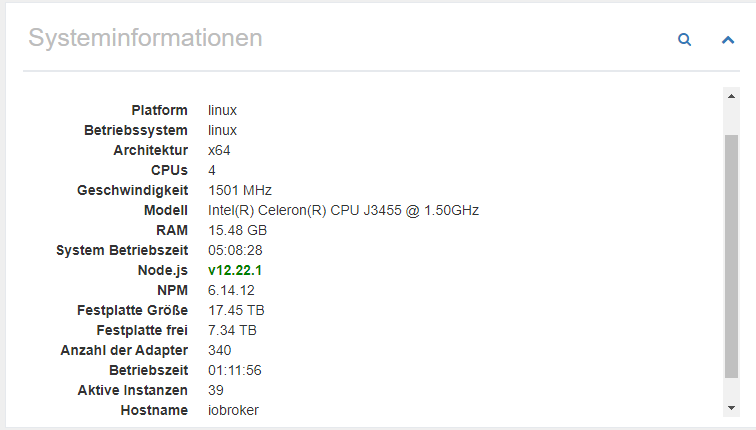Collapse the Systeminformationen panel chevron
756x430 pixels.
[x=728, y=40]
